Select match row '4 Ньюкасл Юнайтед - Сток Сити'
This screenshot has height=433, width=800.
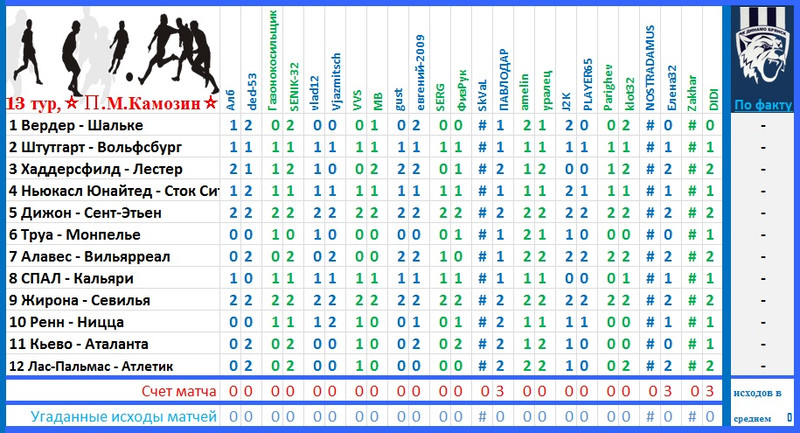(113, 191)
